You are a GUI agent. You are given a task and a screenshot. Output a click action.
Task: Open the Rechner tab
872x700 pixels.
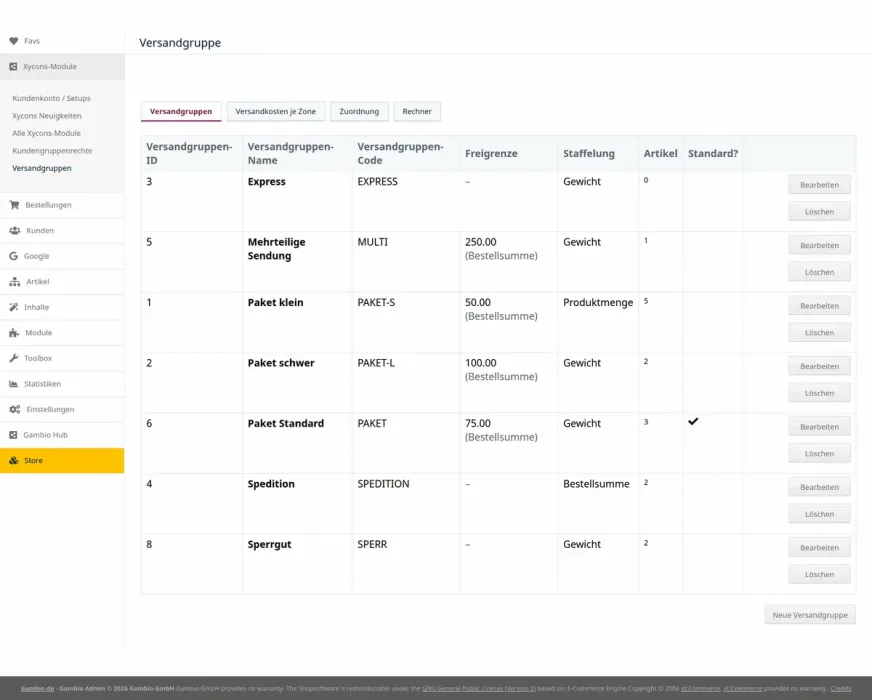pos(417,111)
